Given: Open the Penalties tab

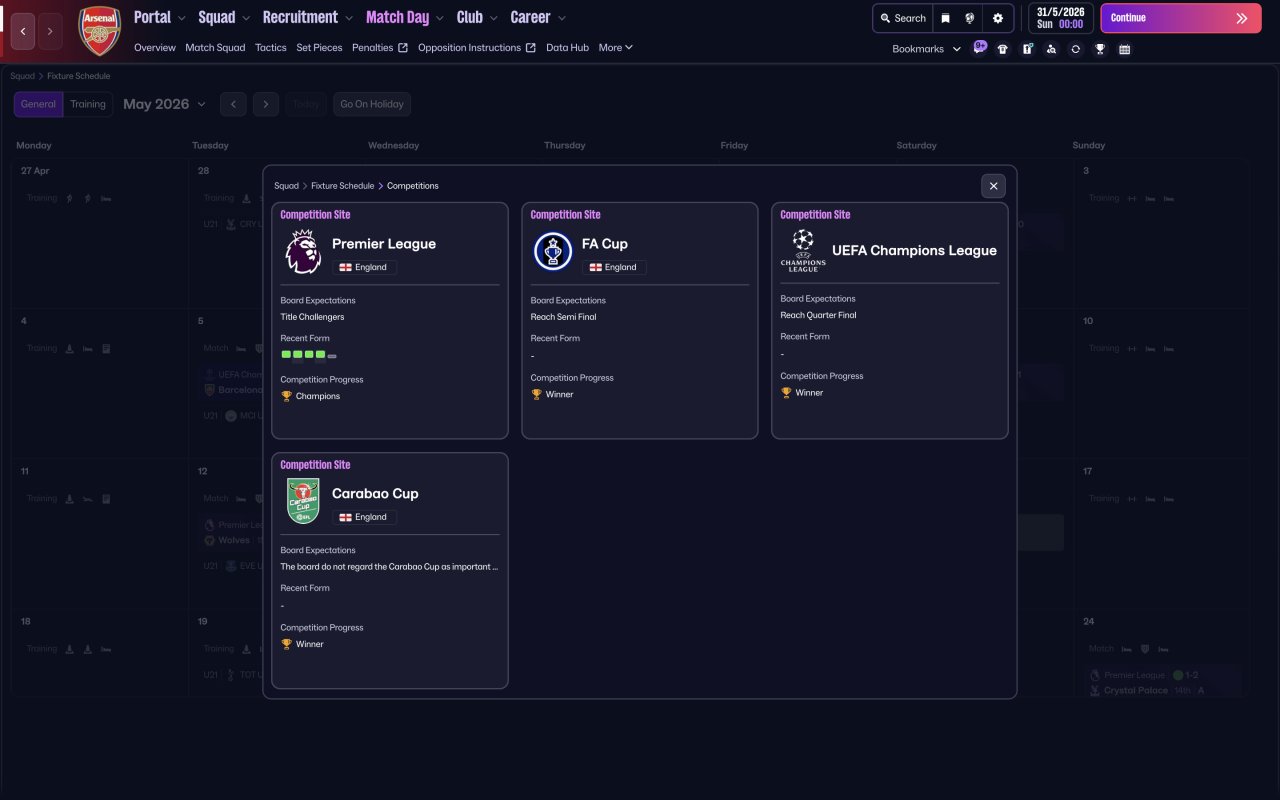Looking at the screenshot, I should click(x=380, y=47).
